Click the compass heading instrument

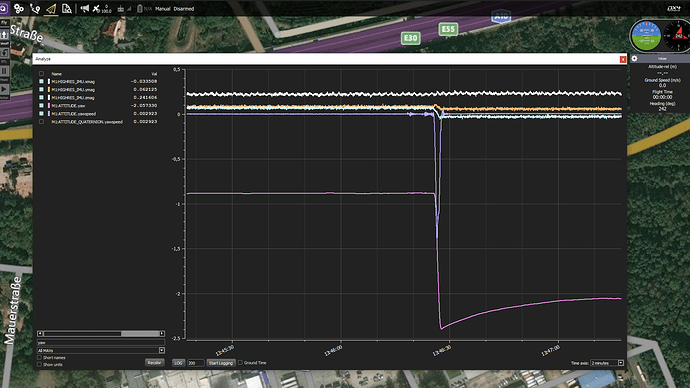678,36
